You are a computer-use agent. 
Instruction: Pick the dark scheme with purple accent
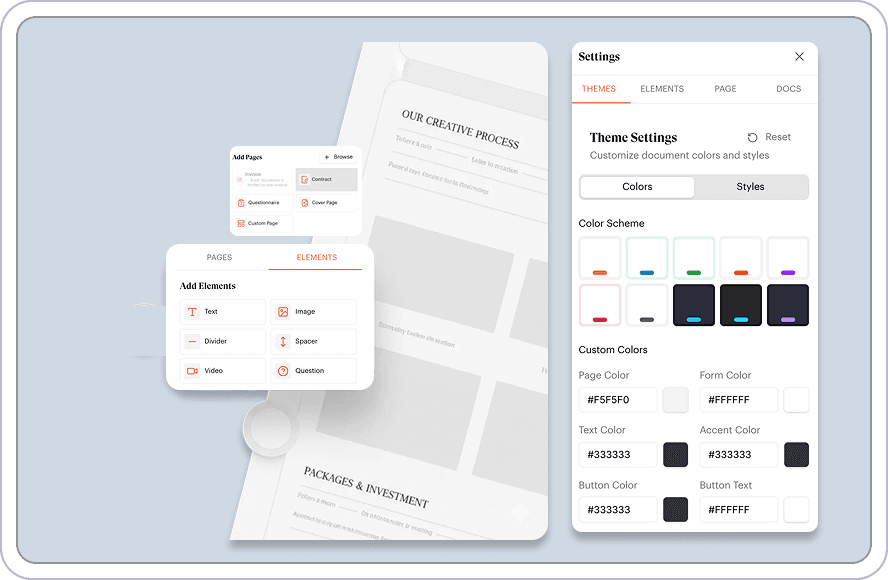click(x=787, y=305)
